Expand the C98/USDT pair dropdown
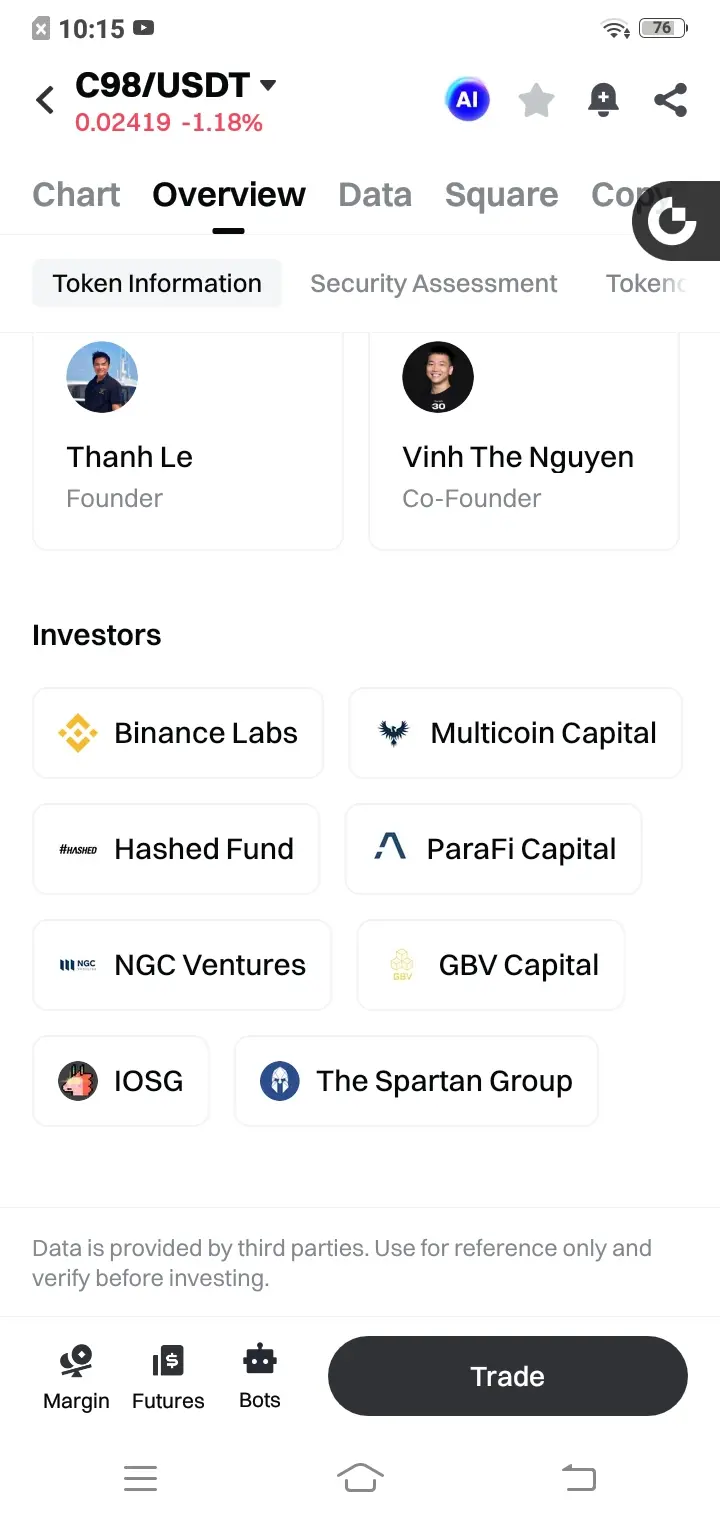Screen dimensions: 720x1520 267,86
